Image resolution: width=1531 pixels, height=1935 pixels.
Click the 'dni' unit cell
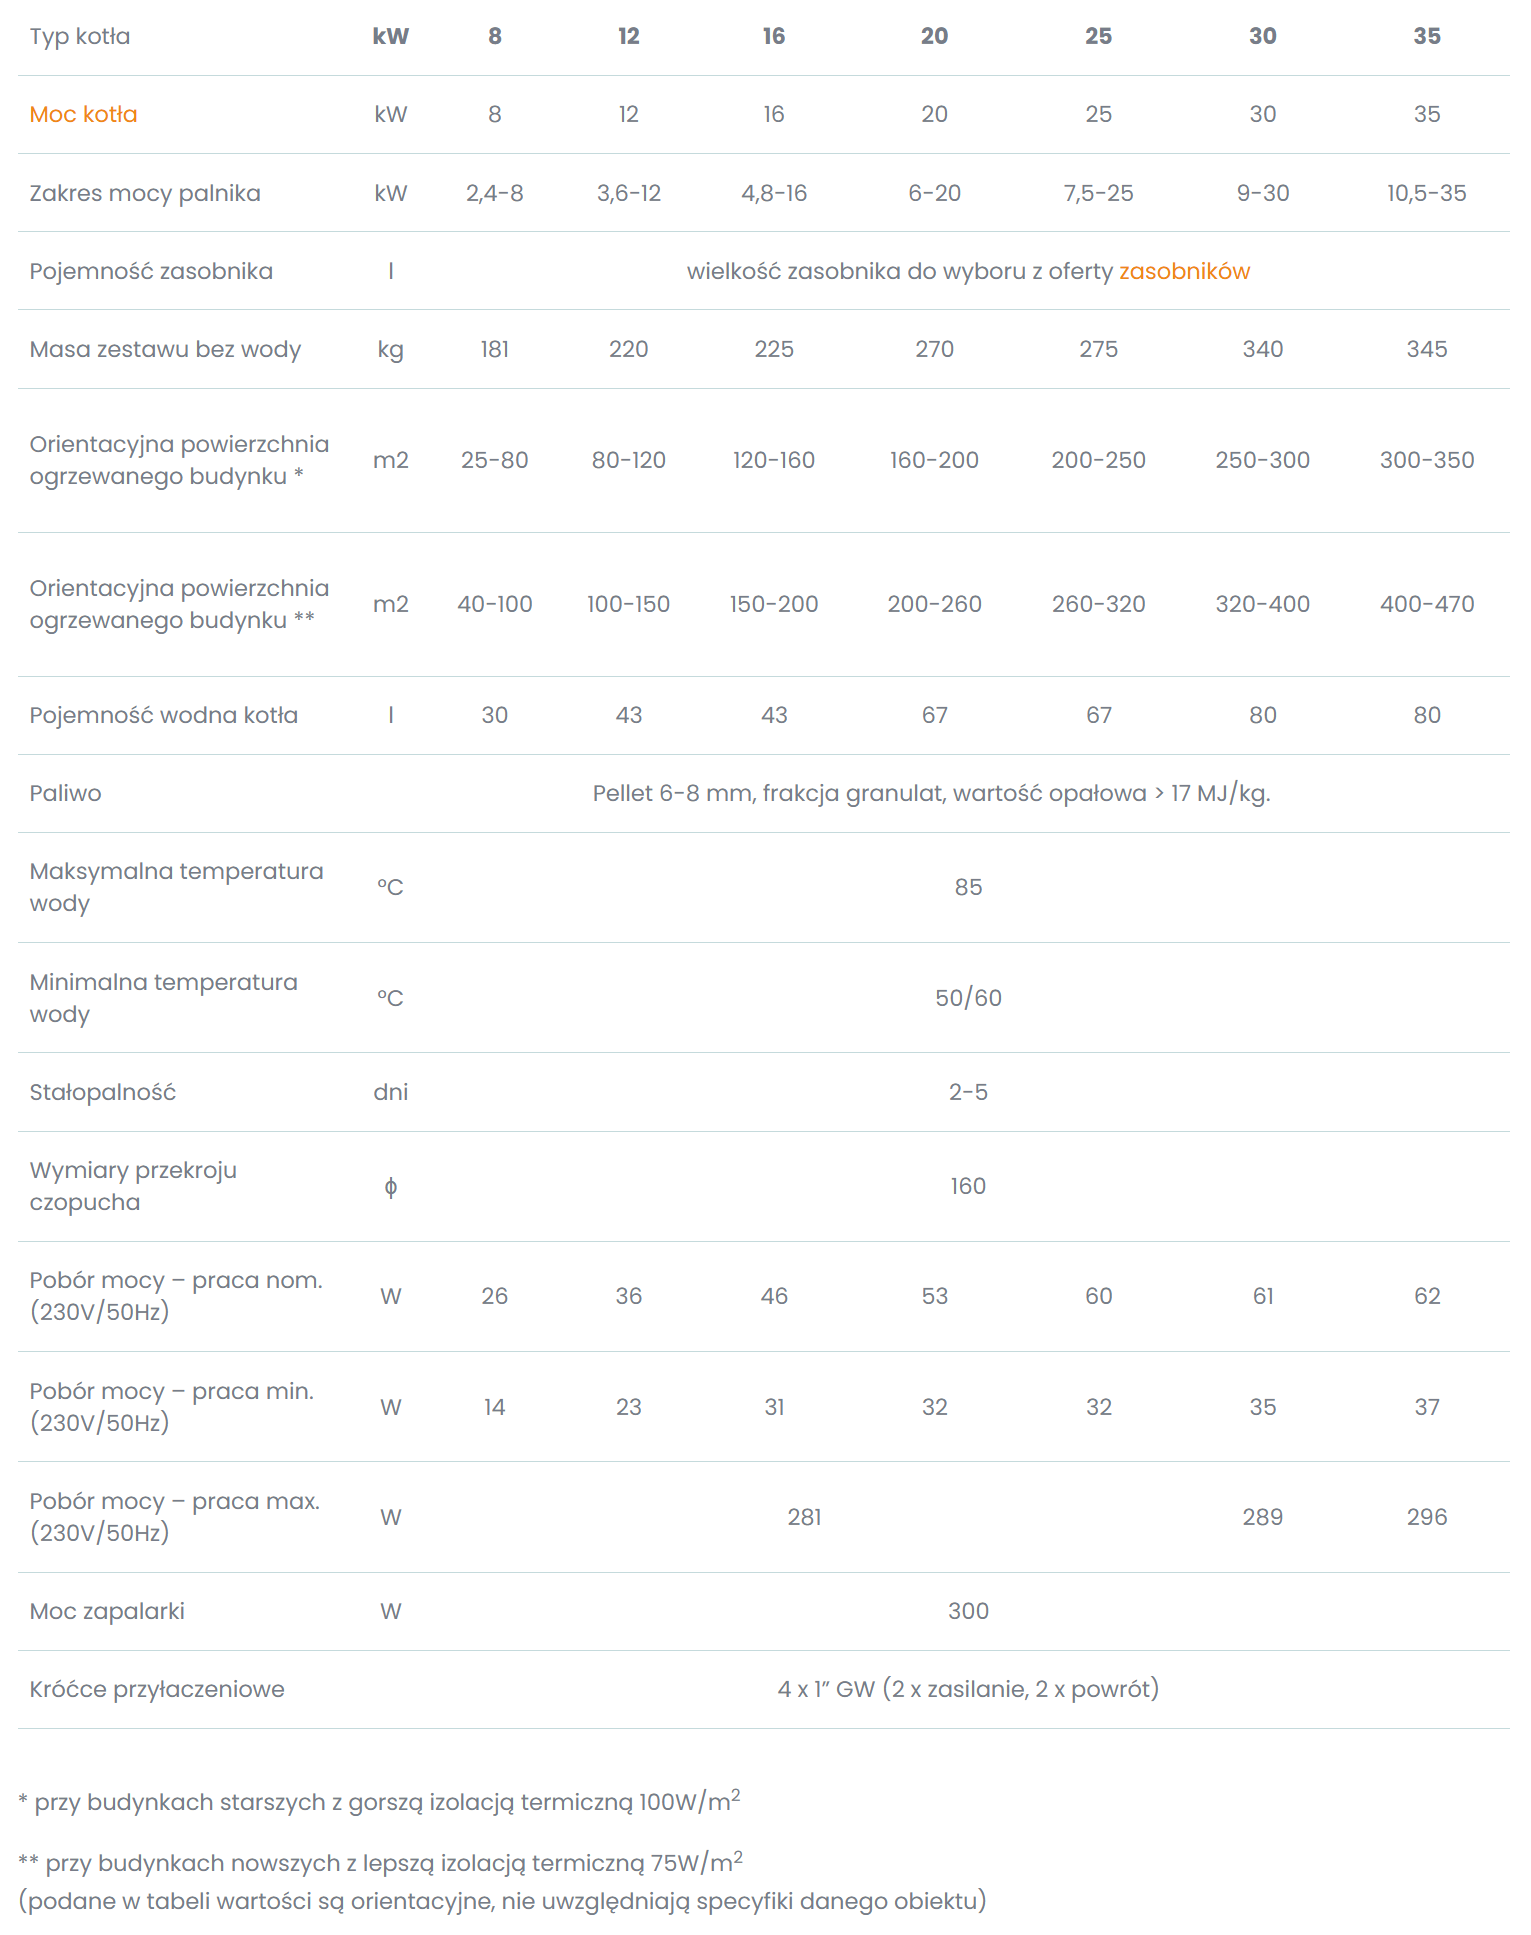391,1092
